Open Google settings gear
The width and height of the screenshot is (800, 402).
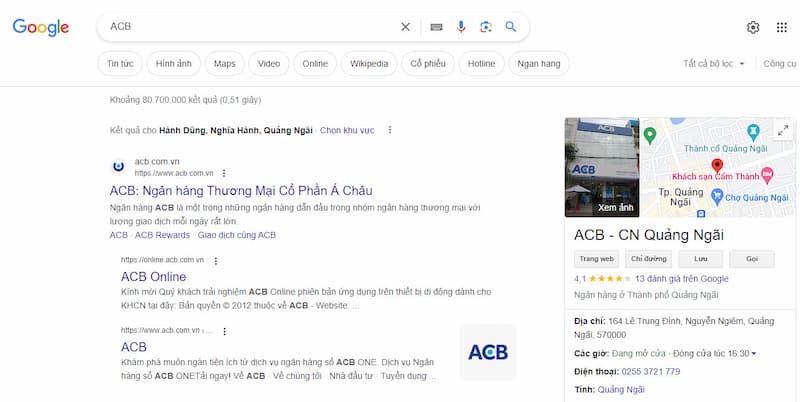click(753, 27)
